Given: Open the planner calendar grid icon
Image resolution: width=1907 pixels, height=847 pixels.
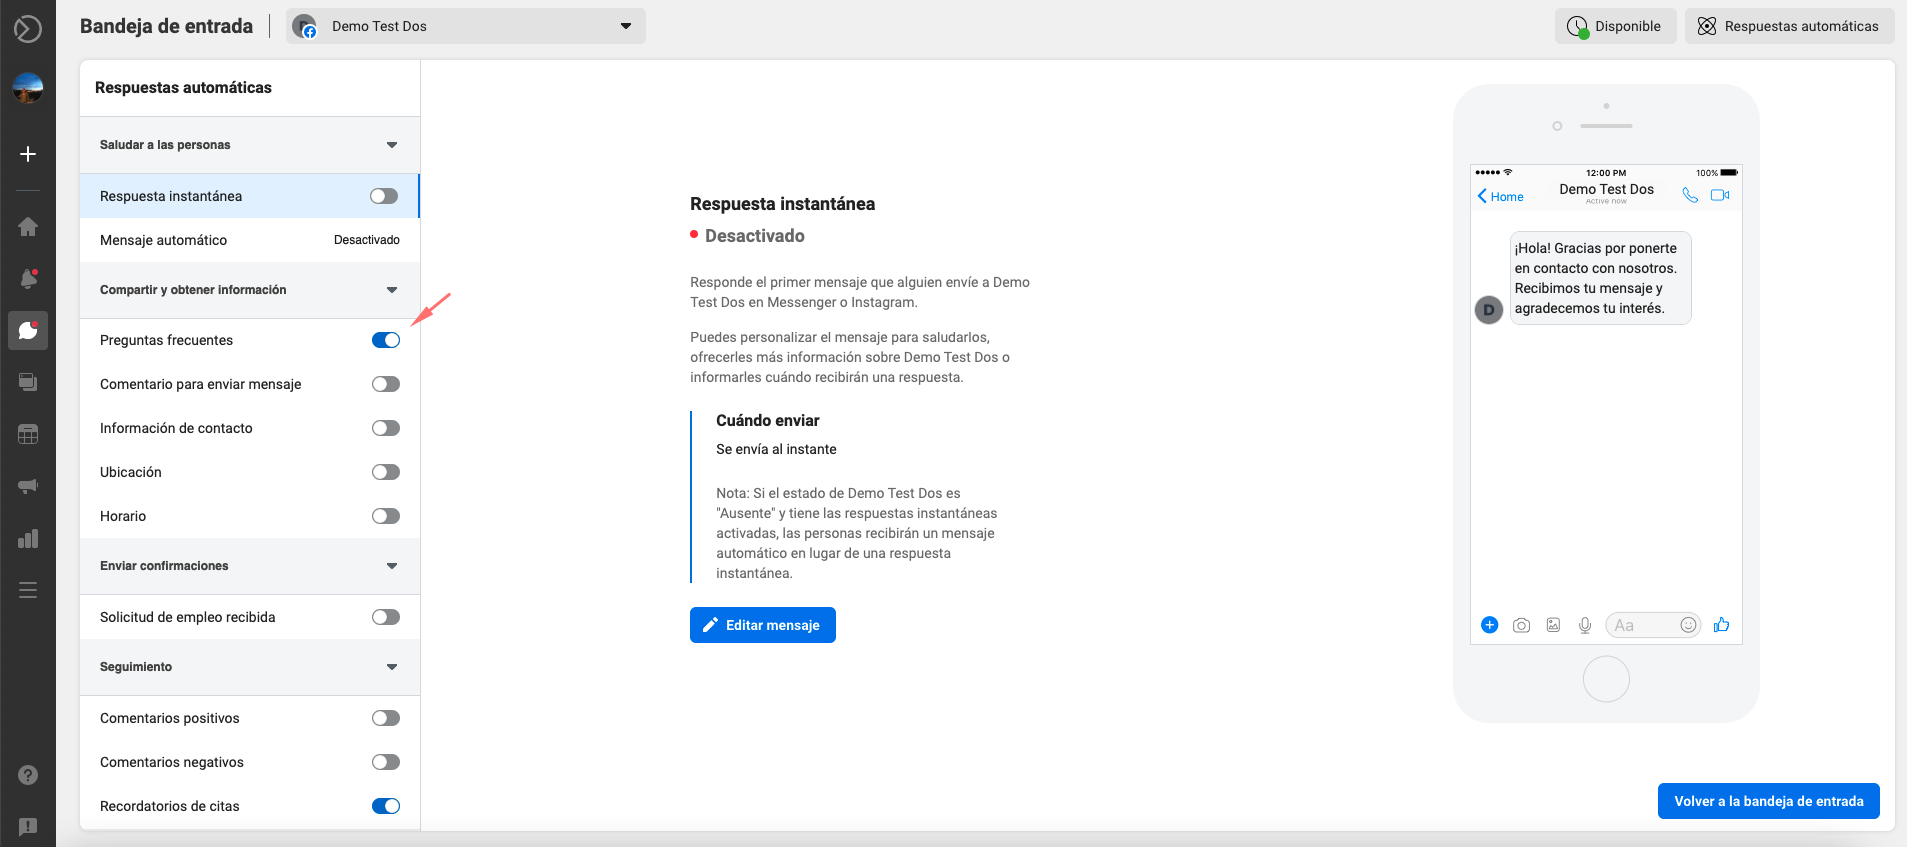Looking at the screenshot, I should pyautogui.click(x=28, y=434).
